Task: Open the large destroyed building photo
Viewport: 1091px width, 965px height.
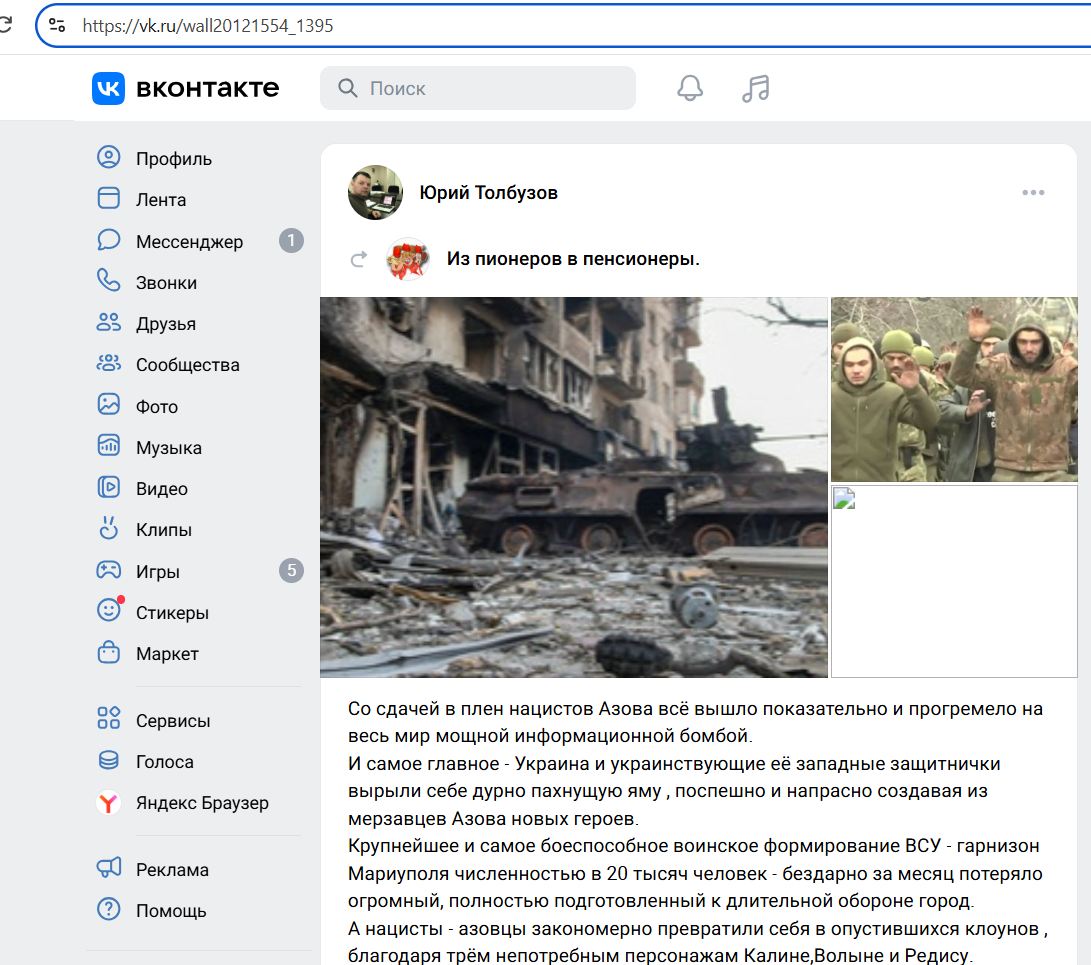Action: (573, 487)
